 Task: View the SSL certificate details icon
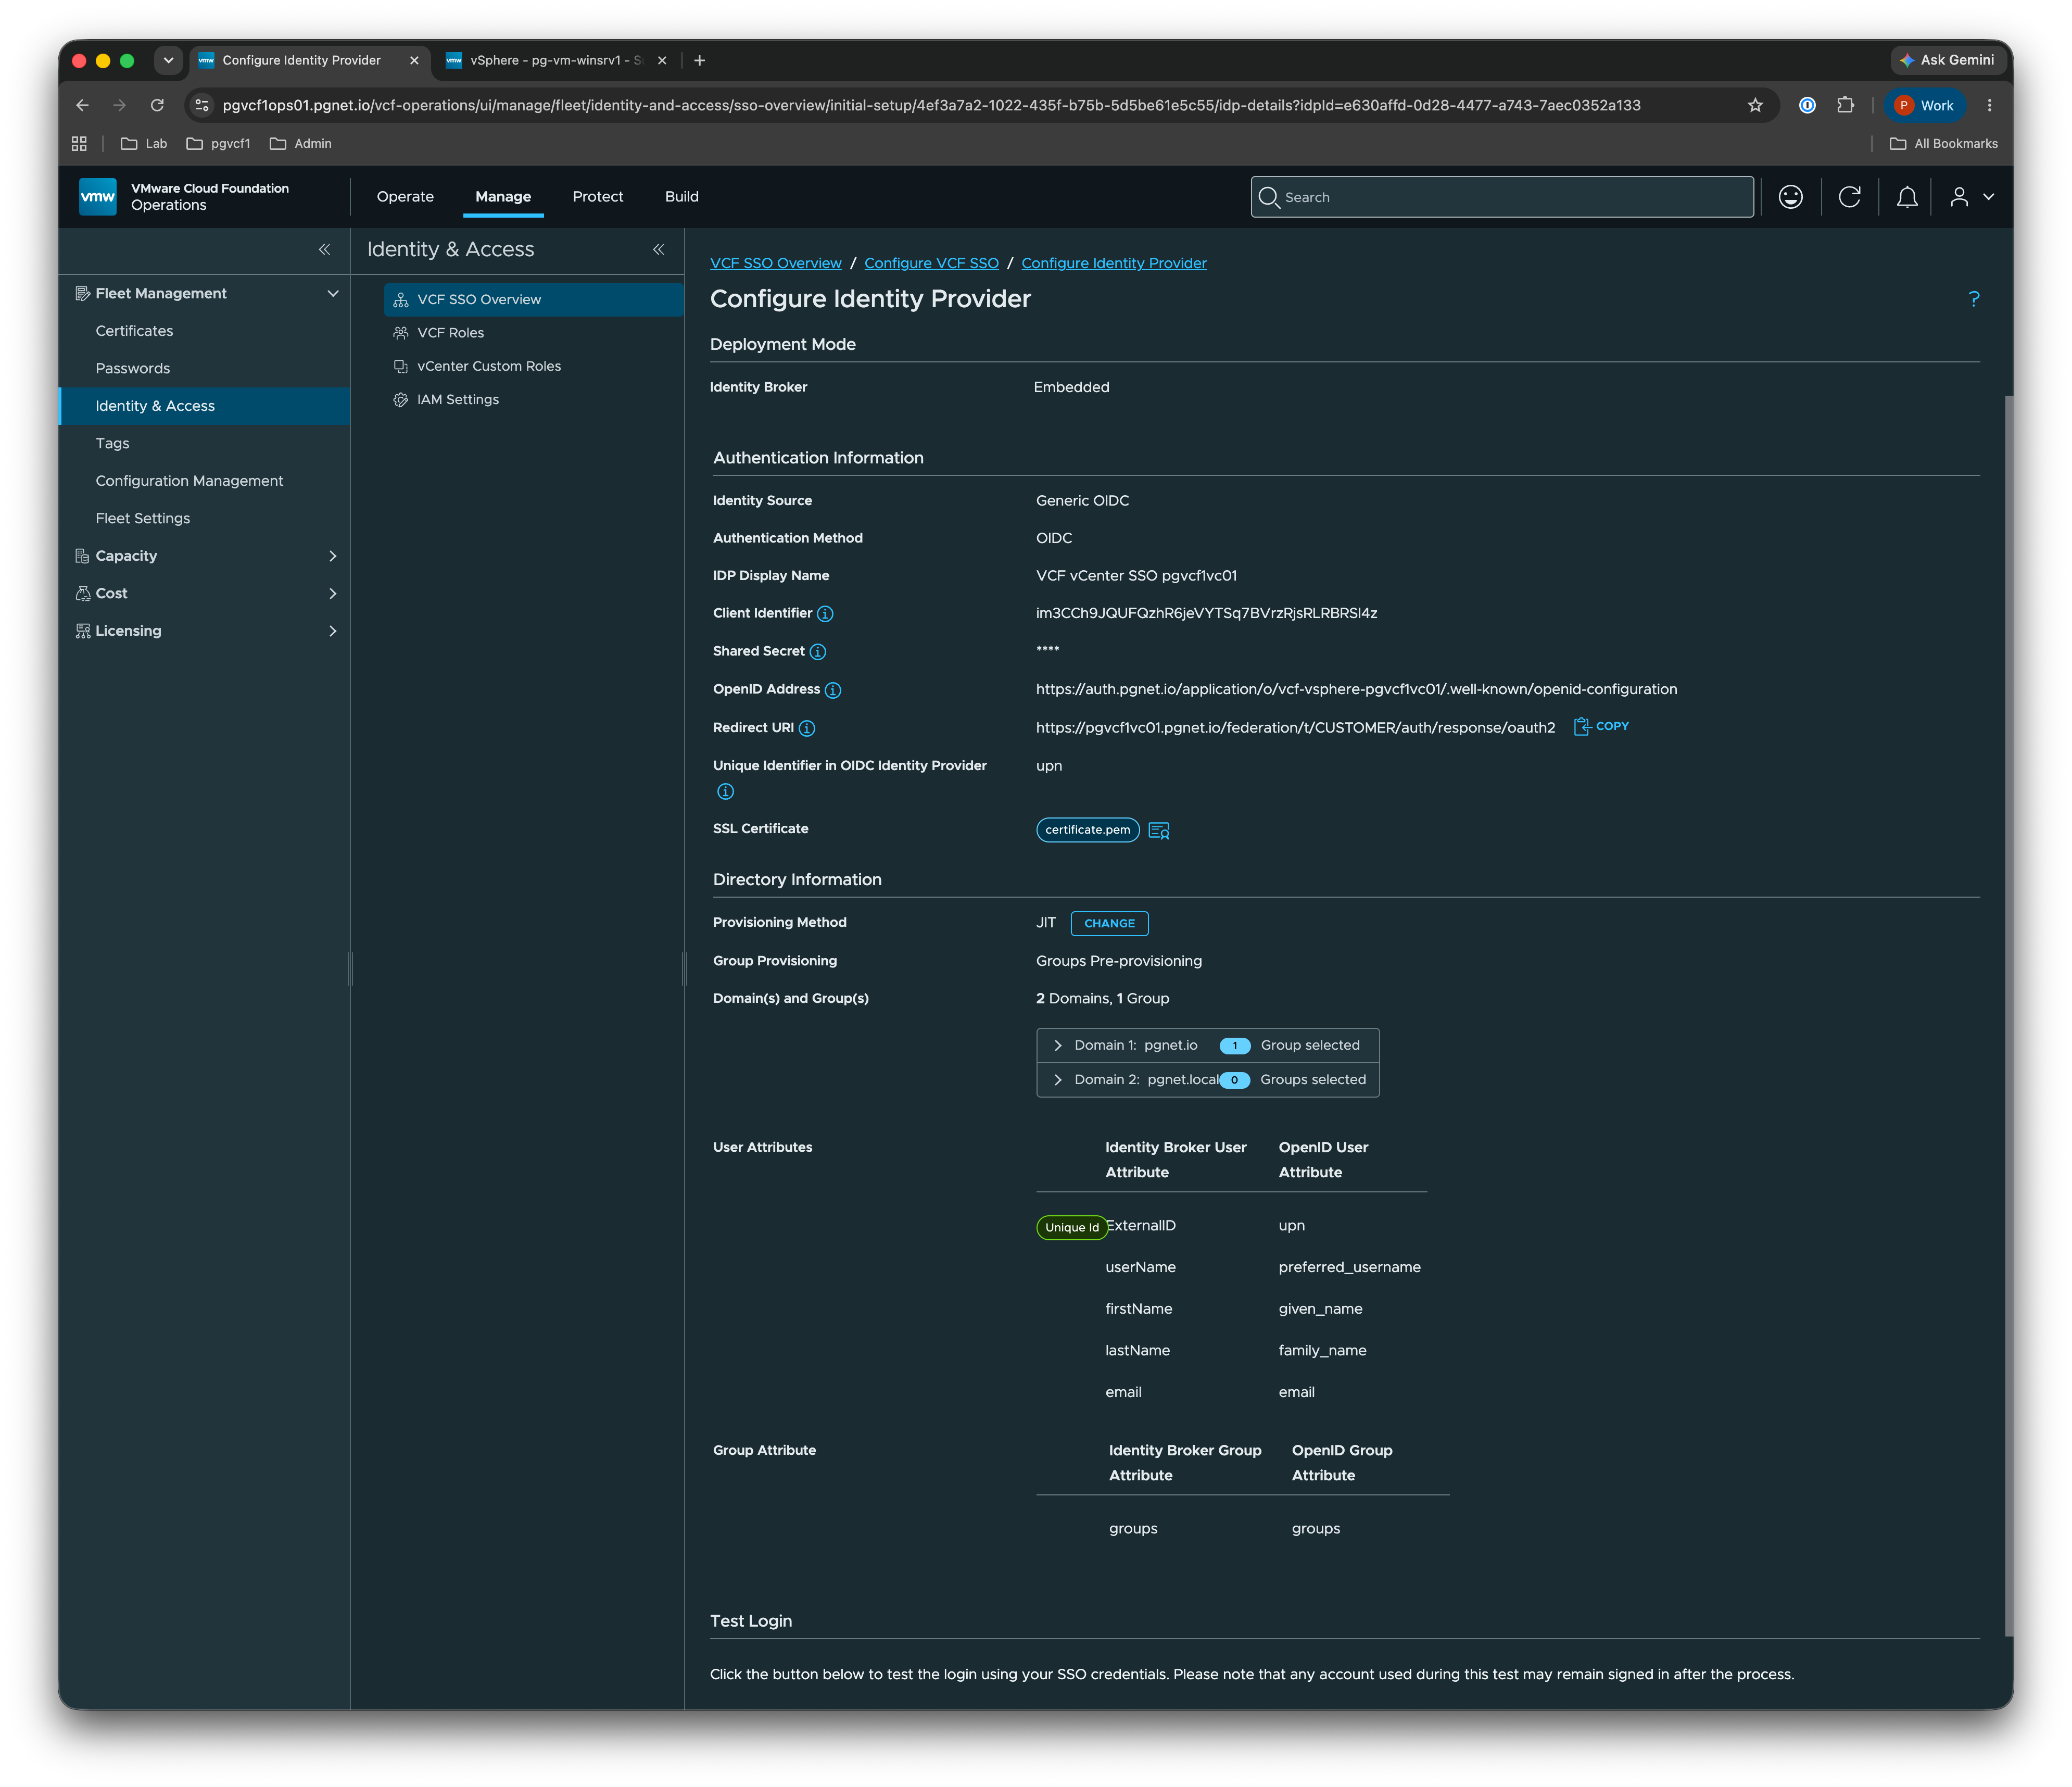(x=1159, y=830)
